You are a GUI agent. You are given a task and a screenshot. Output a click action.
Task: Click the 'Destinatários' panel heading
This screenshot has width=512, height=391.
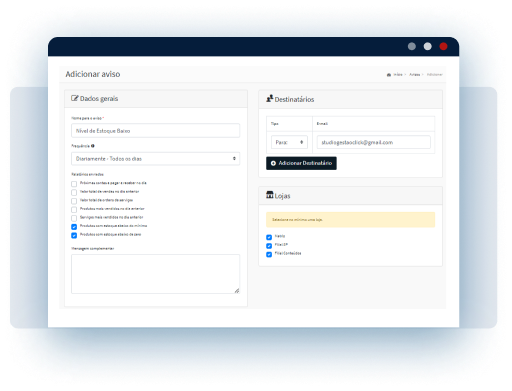coord(294,99)
